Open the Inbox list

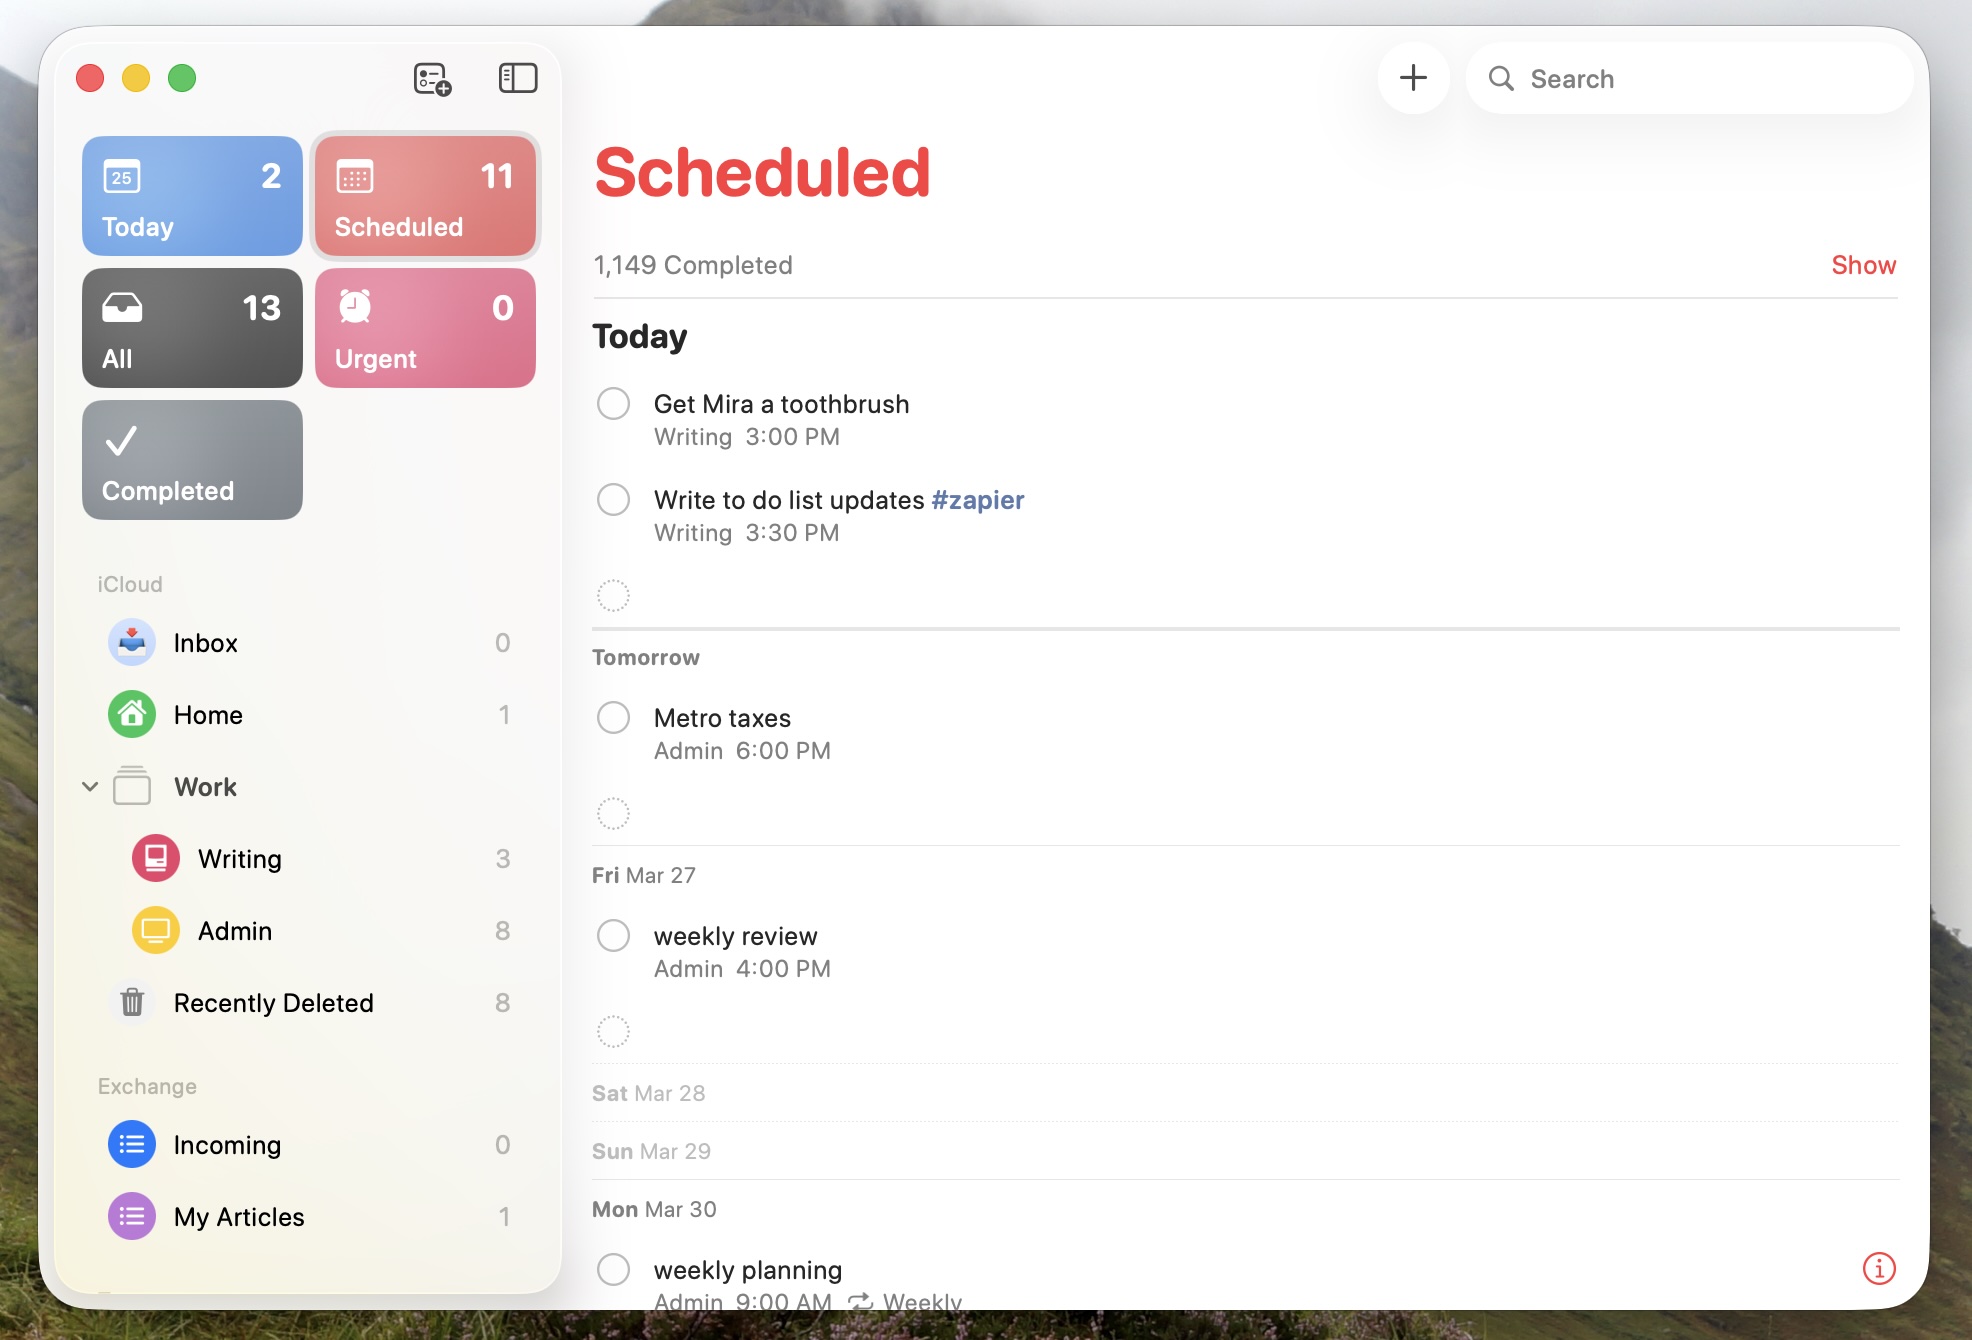click(x=205, y=643)
